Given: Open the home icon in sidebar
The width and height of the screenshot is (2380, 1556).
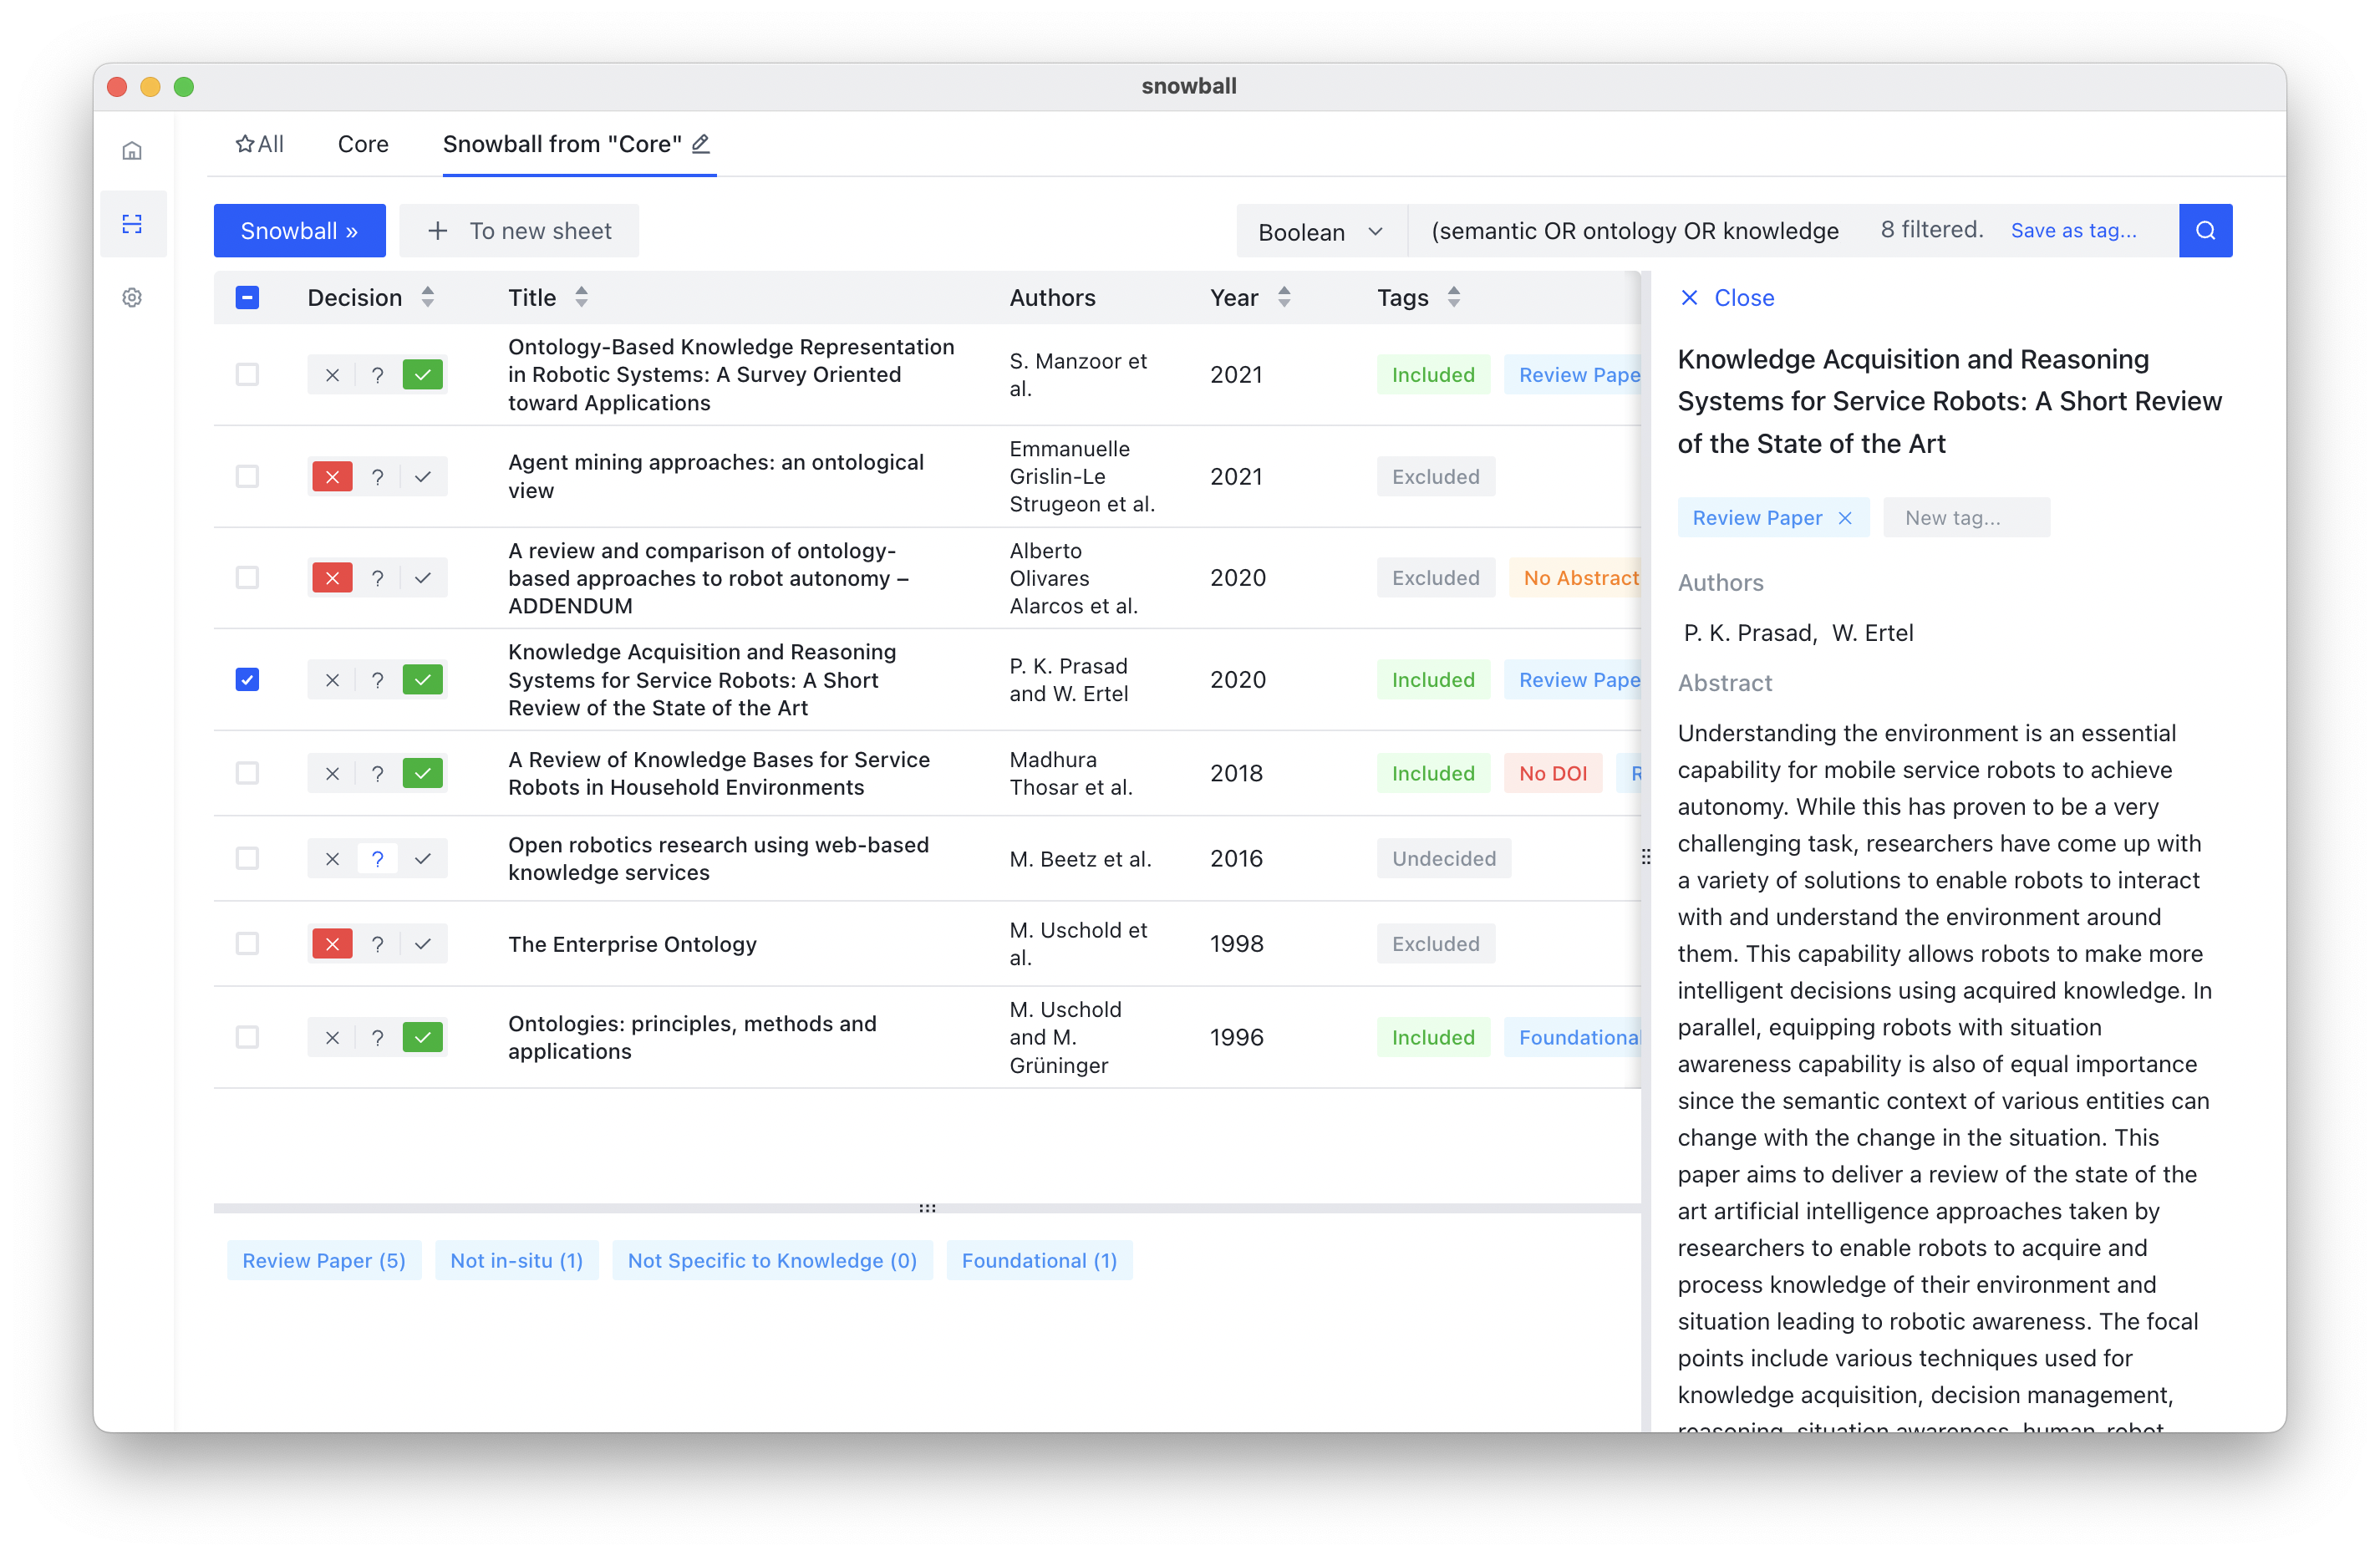Looking at the screenshot, I should [x=132, y=151].
